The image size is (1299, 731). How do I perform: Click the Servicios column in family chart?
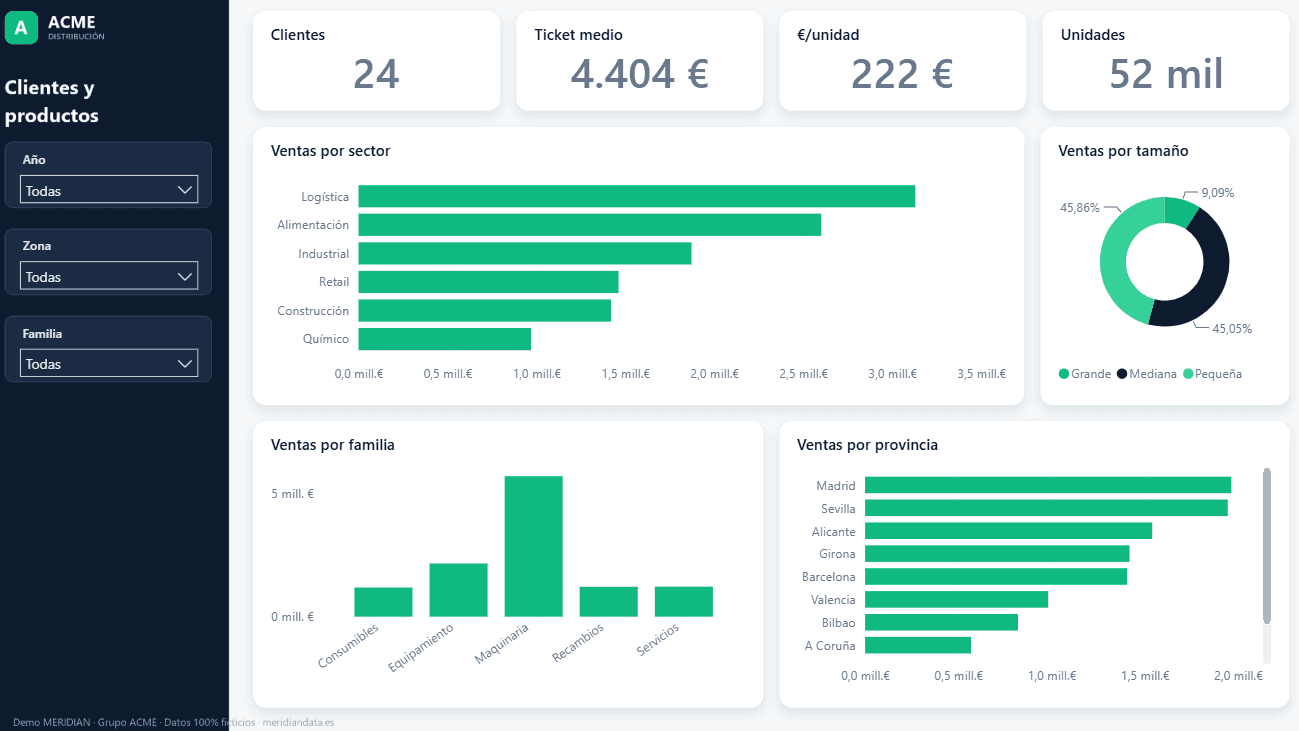click(684, 601)
